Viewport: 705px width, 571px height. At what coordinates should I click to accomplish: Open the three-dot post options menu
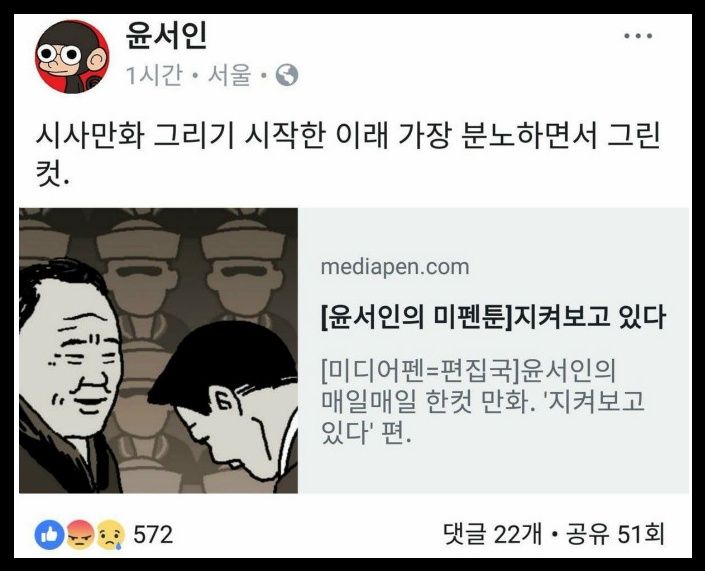coord(638,36)
